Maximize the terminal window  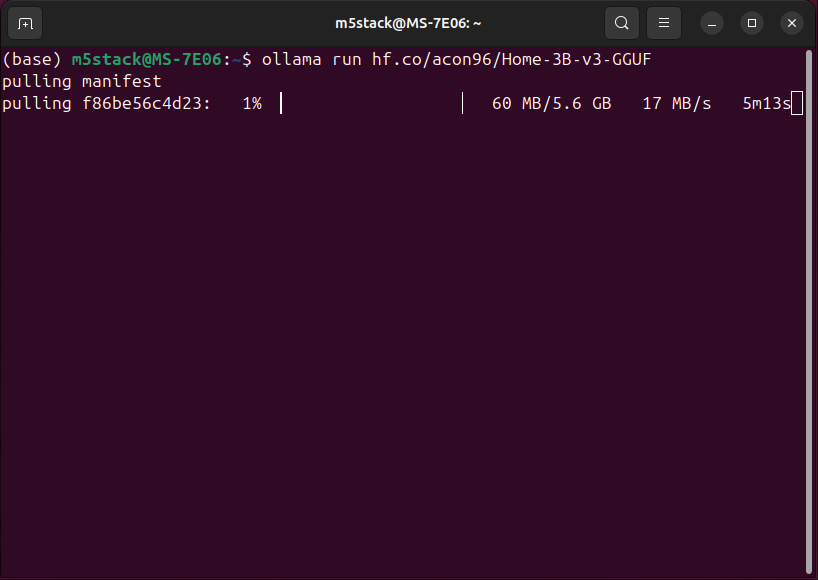(752, 22)
